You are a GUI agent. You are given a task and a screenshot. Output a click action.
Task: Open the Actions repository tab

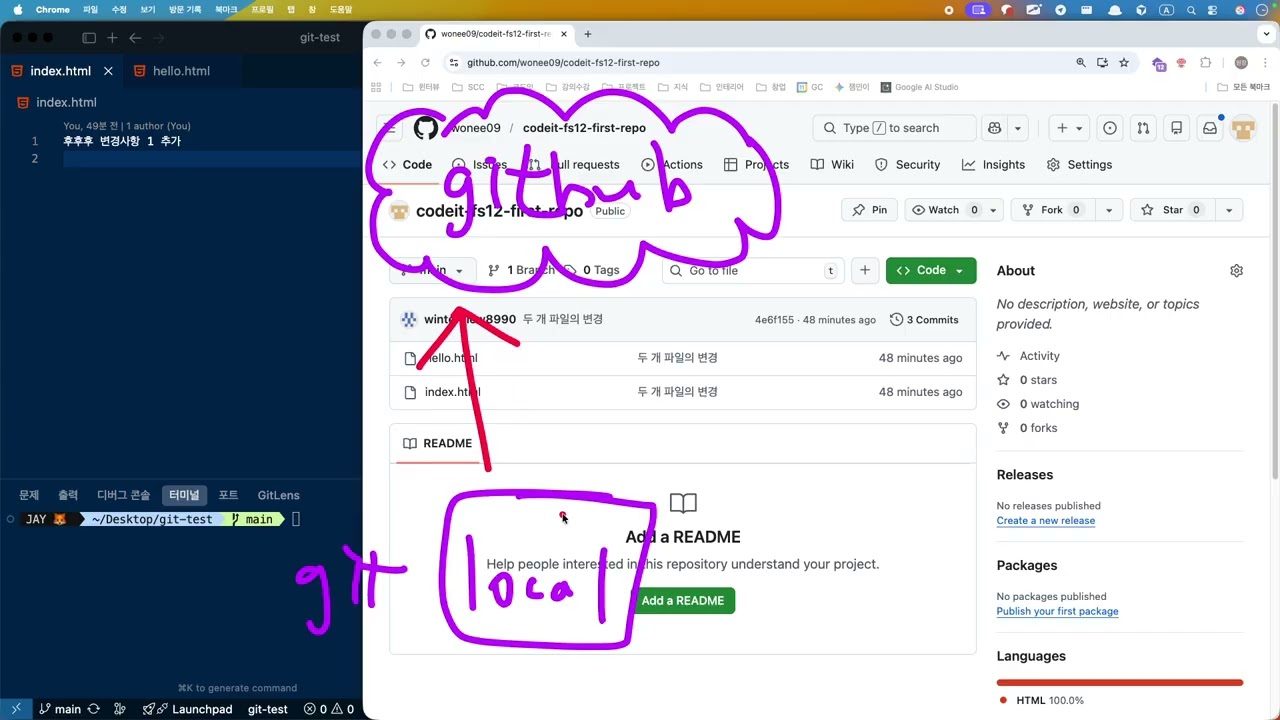click(x=672, y=165)
